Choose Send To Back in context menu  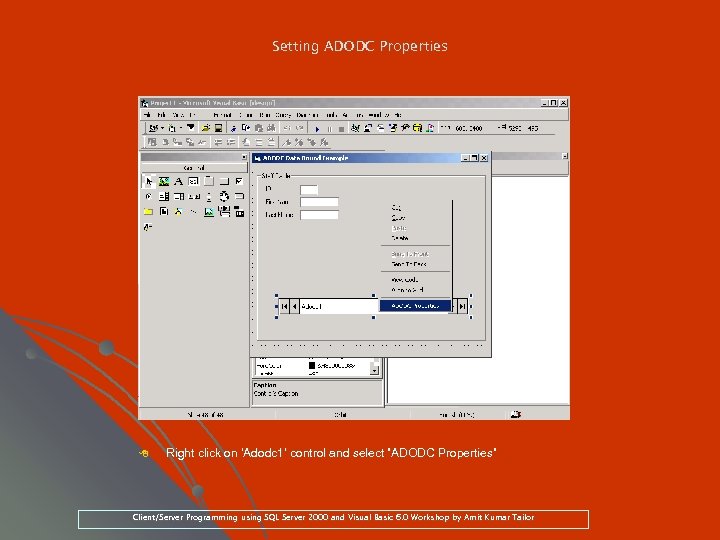[x=415, y=264]
